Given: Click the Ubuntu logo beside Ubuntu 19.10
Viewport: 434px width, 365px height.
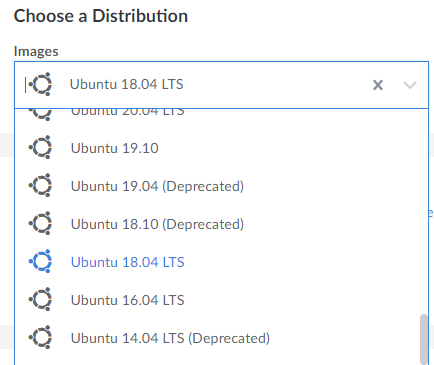Looking at the screenshot, I should [x=40, y=147].
